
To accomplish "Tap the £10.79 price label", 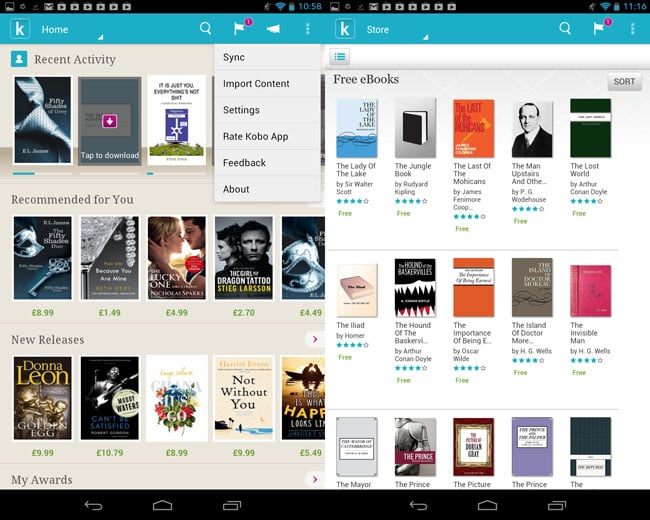I will coord(109,453).
